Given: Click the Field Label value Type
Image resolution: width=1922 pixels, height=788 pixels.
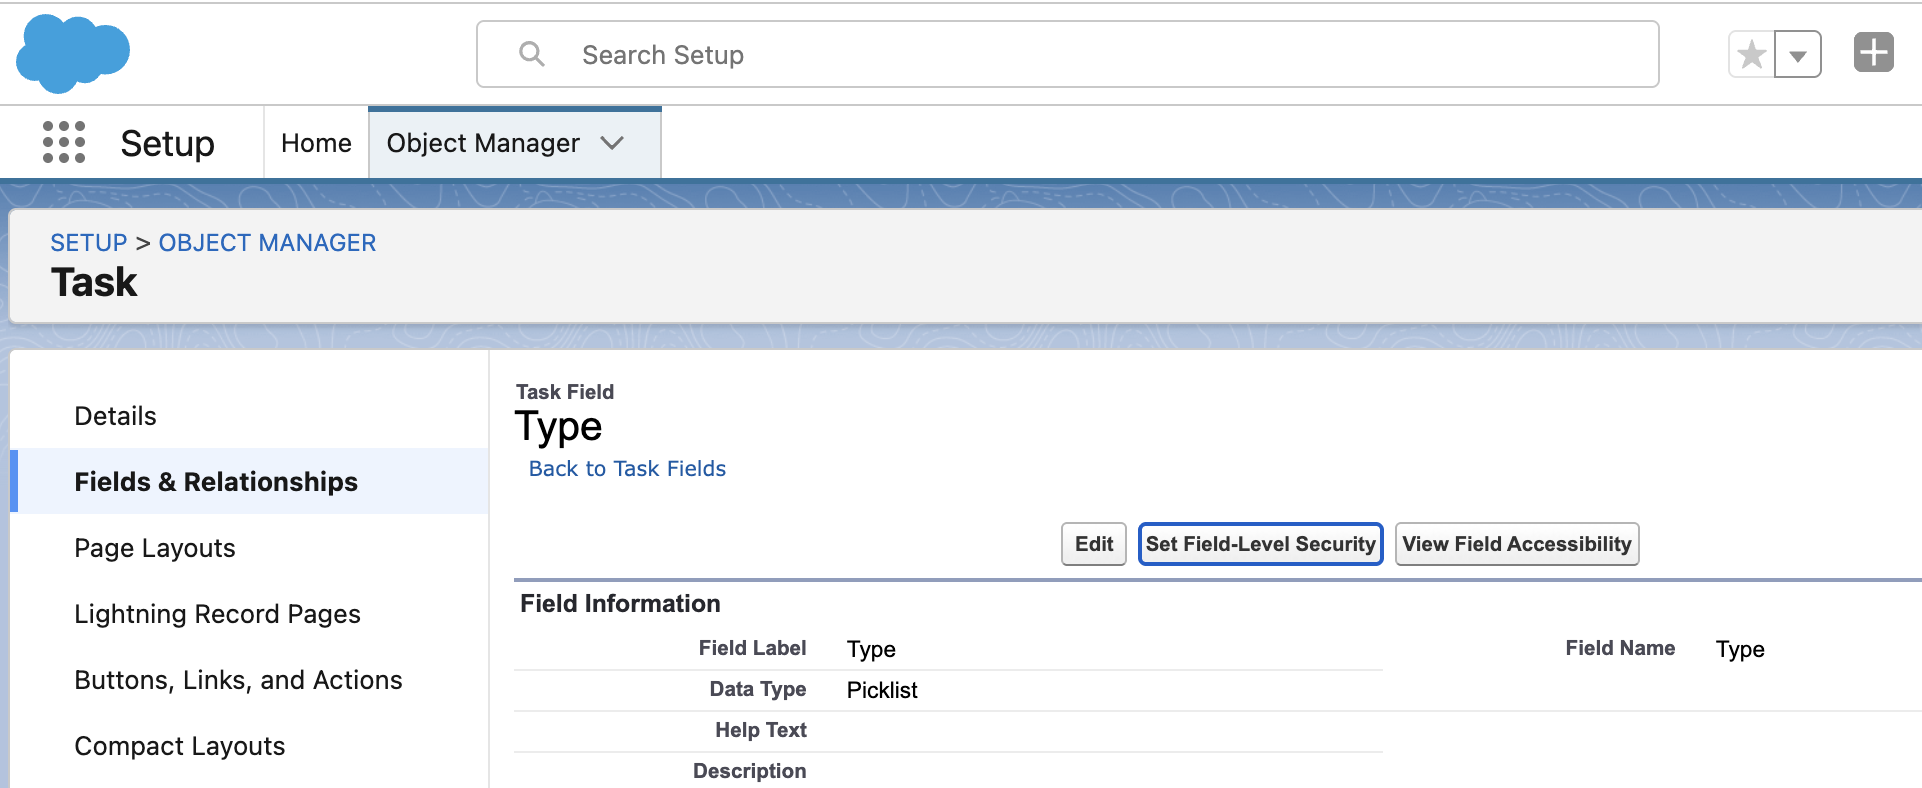Looking at the screenshot, I should point(871,649).
